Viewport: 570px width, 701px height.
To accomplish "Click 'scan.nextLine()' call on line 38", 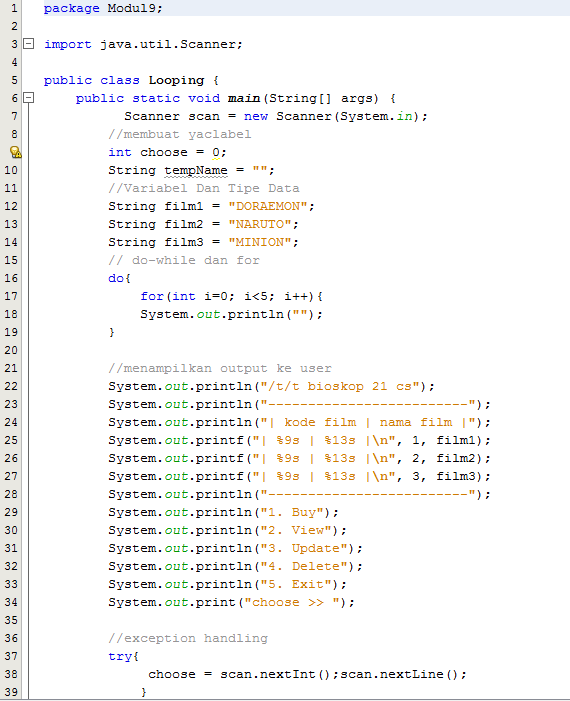I will coord(400,675).
